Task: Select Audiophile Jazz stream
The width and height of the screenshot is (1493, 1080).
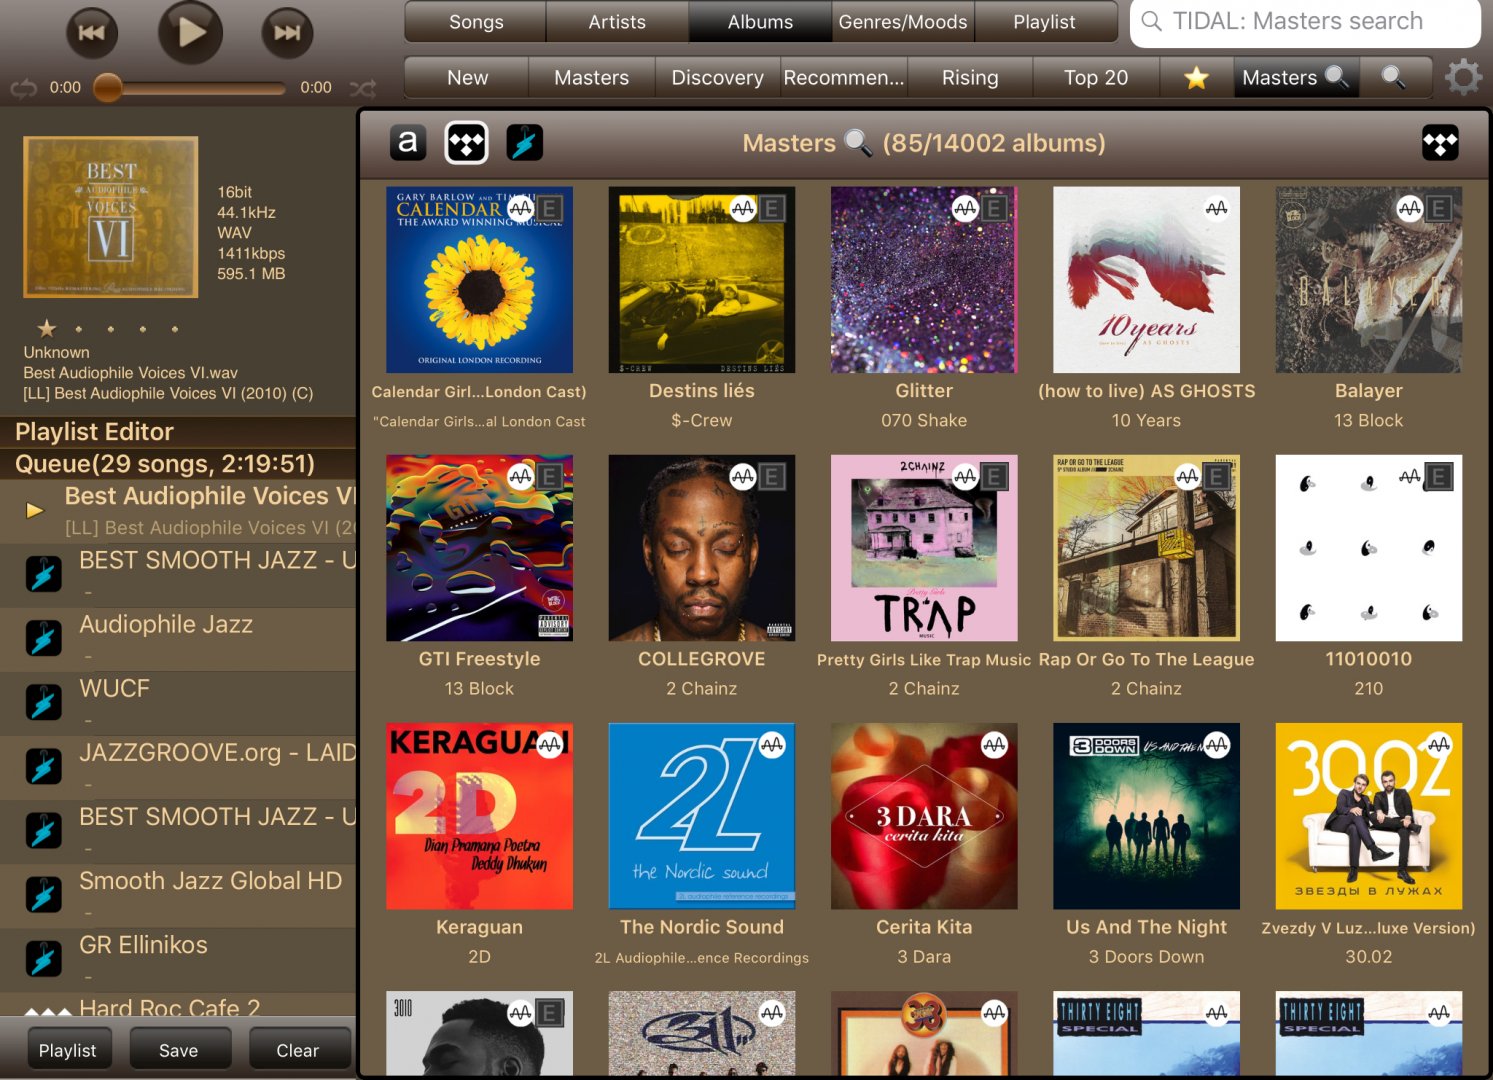Action: [178, 638]
